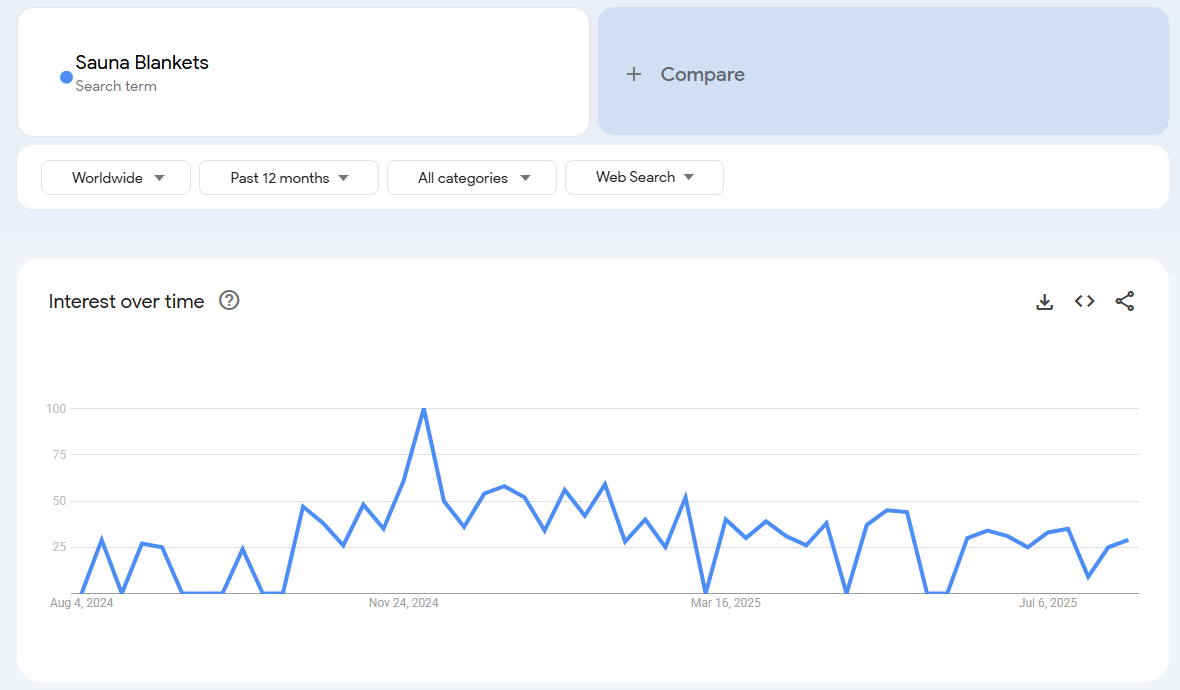
Task: Open the Web Search type dropdown
Action: pyautogui.click(x=644, y=177)
